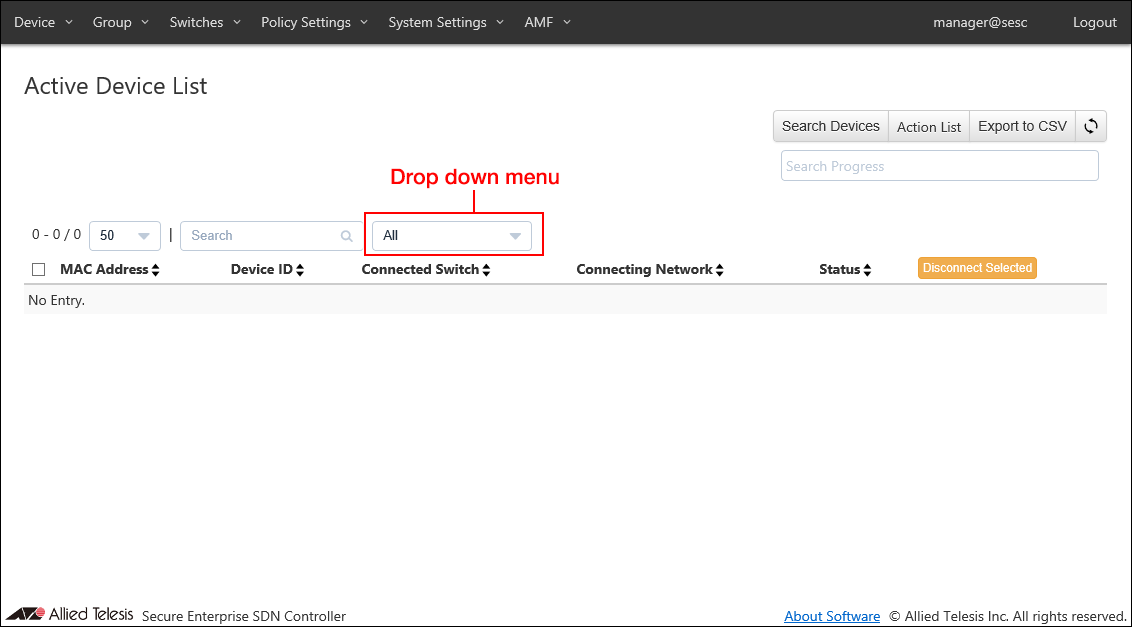The image size is (1132, 627).
Task: Click the refresh icon button
Action: [x=1091, y=126]
